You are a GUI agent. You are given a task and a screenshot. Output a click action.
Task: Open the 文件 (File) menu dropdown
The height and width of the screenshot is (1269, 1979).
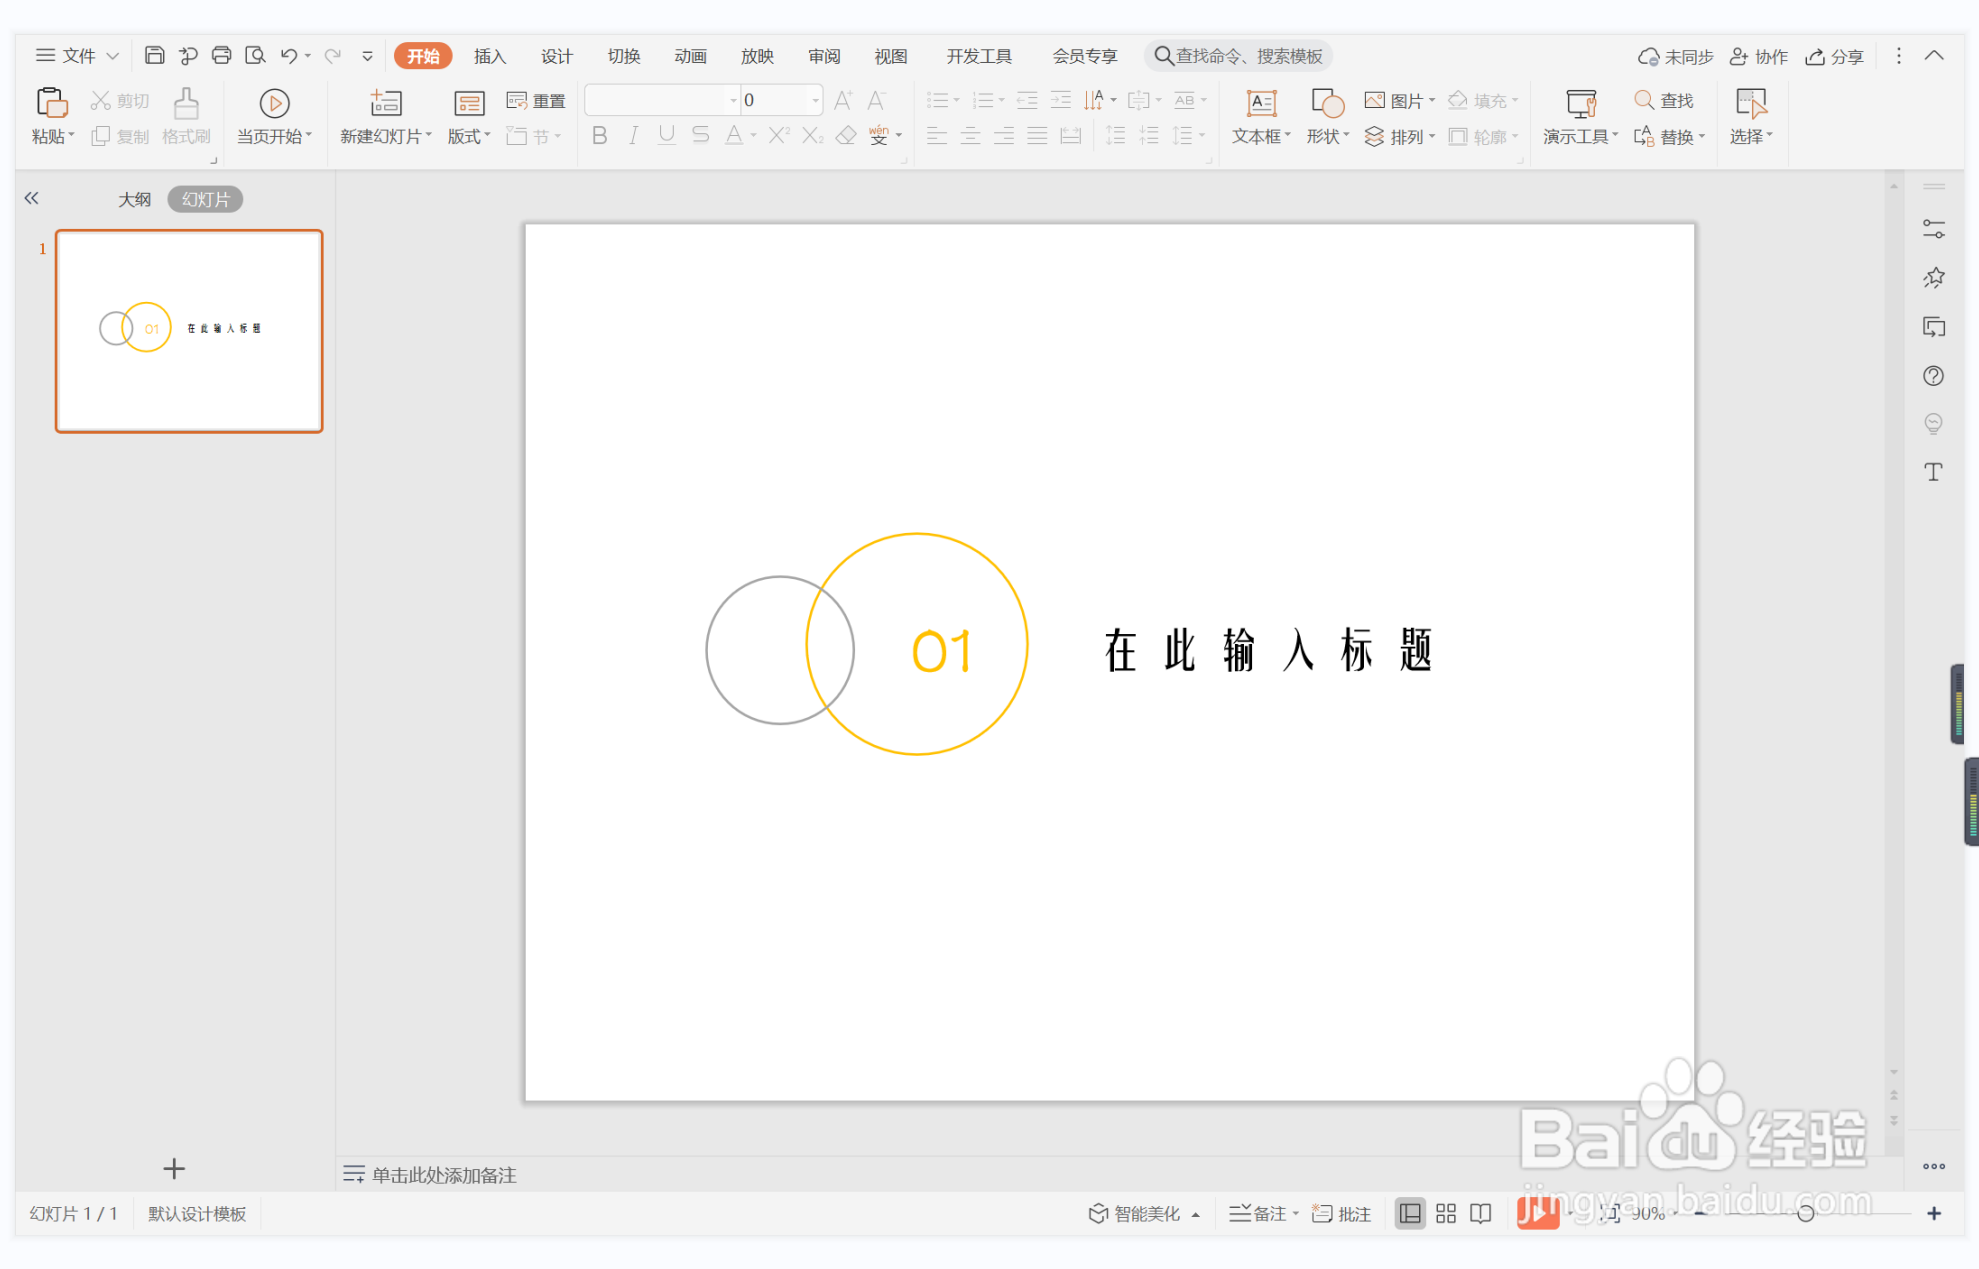coord(78,56)
